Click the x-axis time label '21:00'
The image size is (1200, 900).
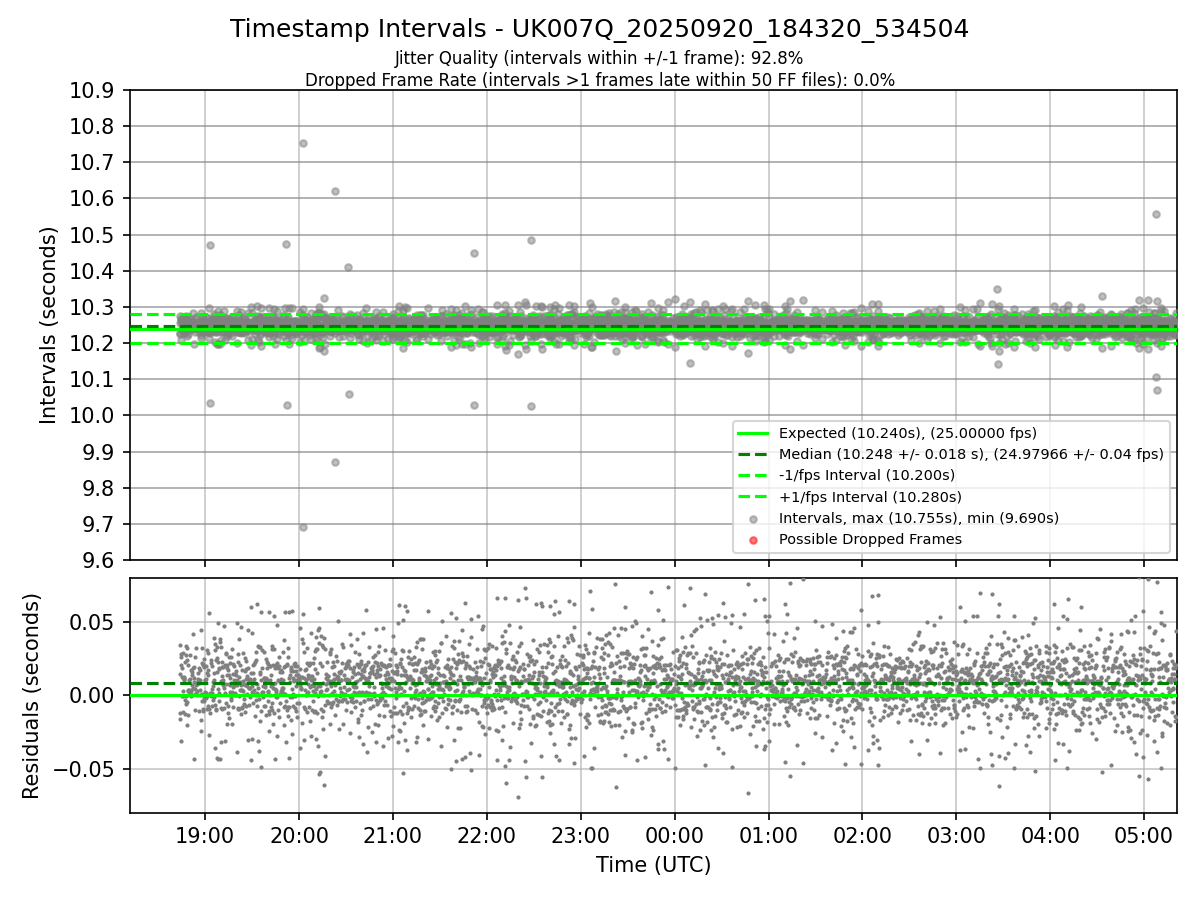[x=393, y=834]
